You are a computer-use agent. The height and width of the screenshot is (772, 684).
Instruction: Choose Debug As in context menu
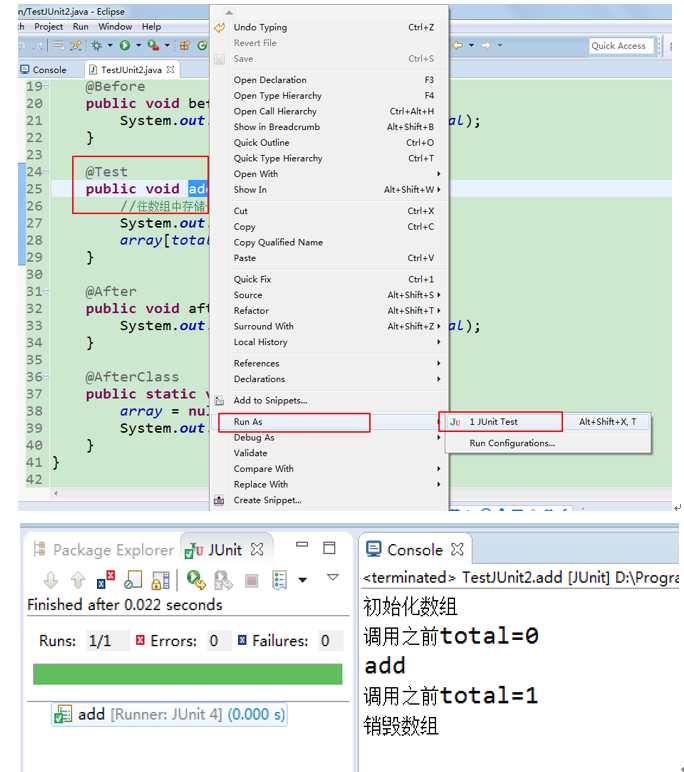pos(329,438)
